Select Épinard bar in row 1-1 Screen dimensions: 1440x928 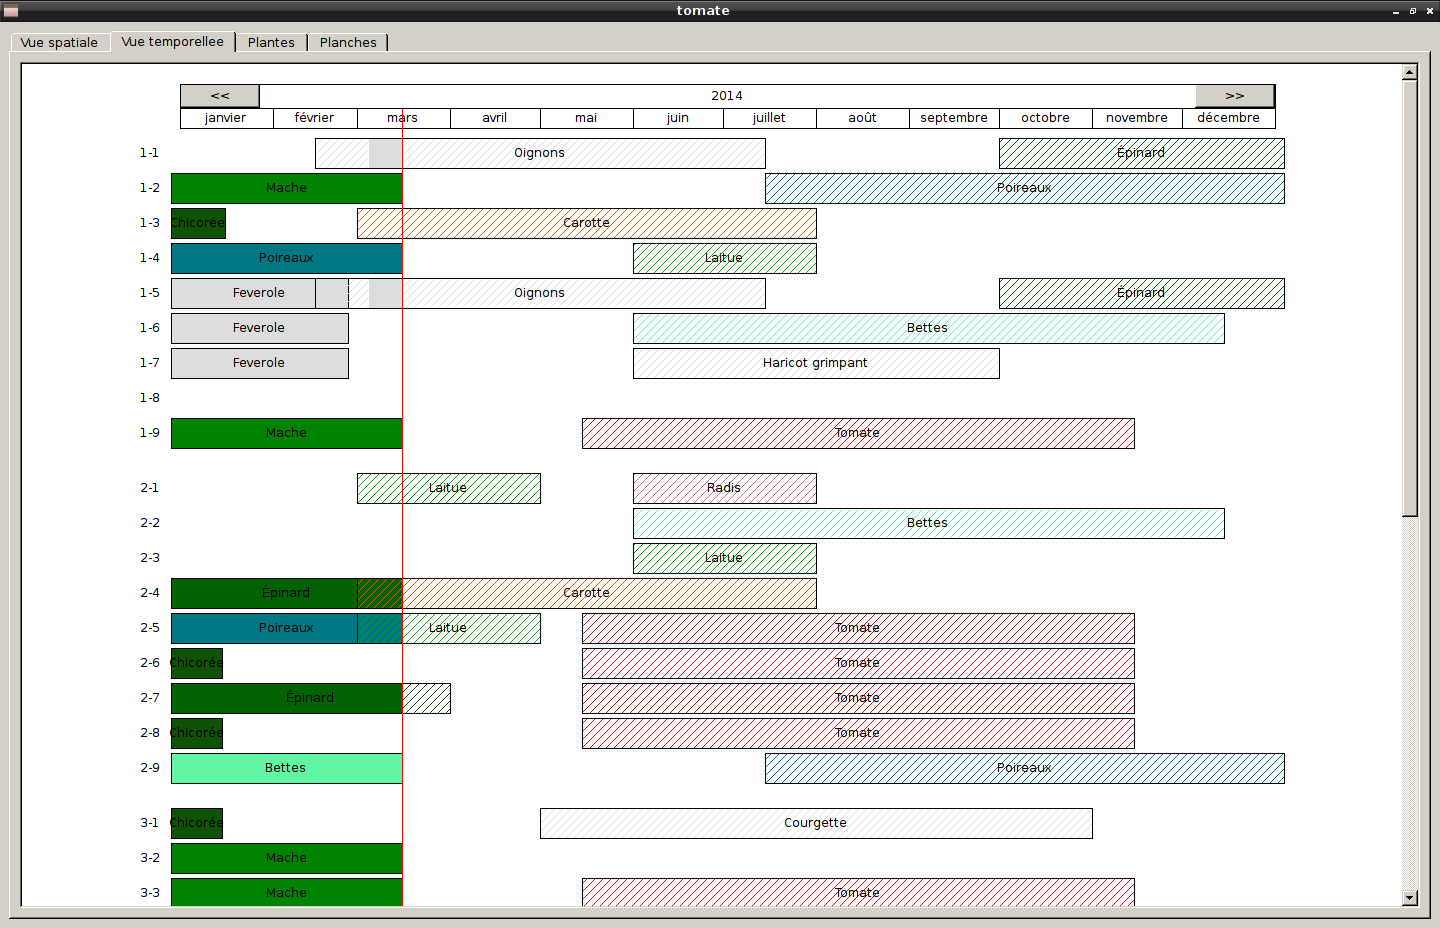1141,153
